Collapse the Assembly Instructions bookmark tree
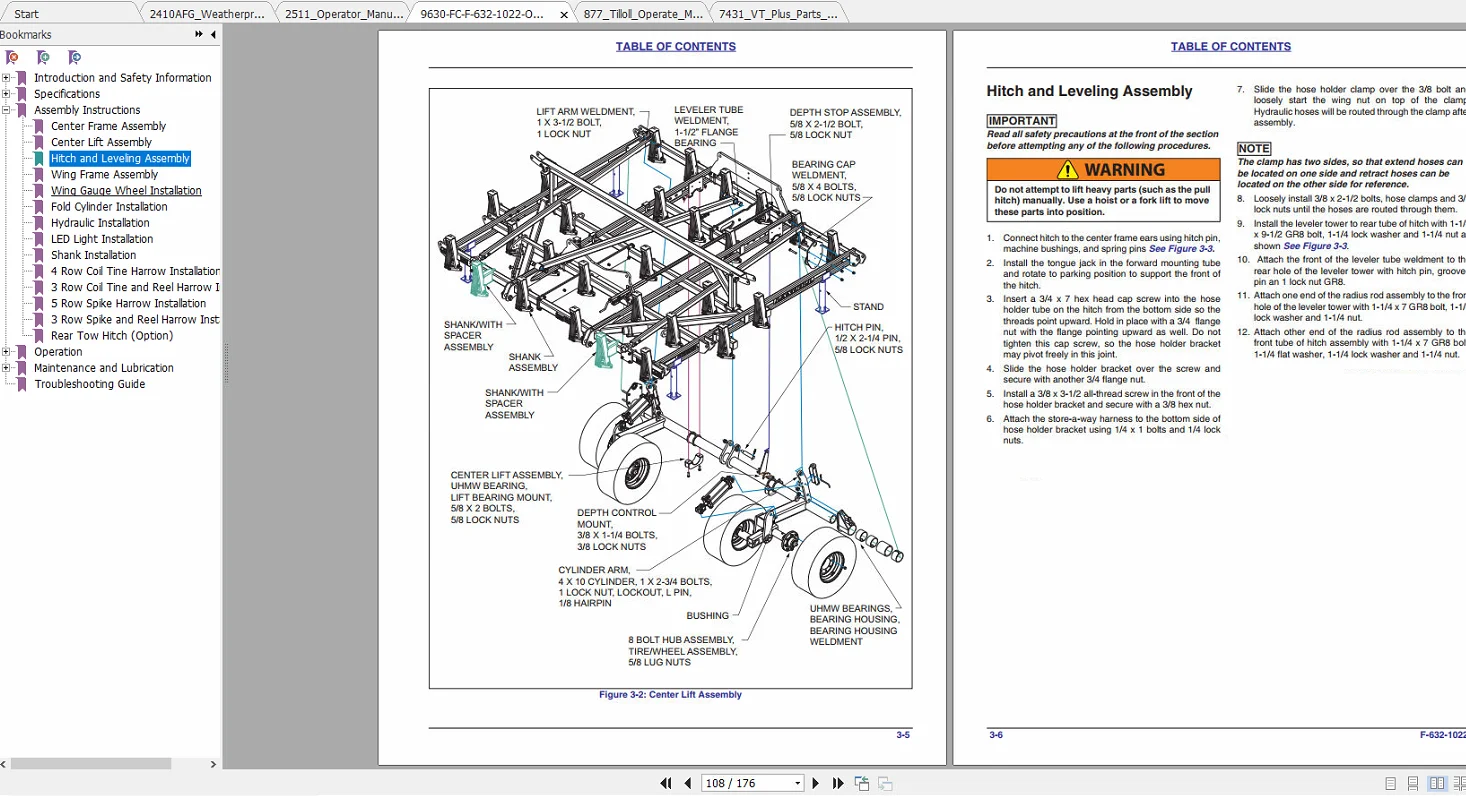1466x796 pixels. pyautogui.click(x=7, y=110)
